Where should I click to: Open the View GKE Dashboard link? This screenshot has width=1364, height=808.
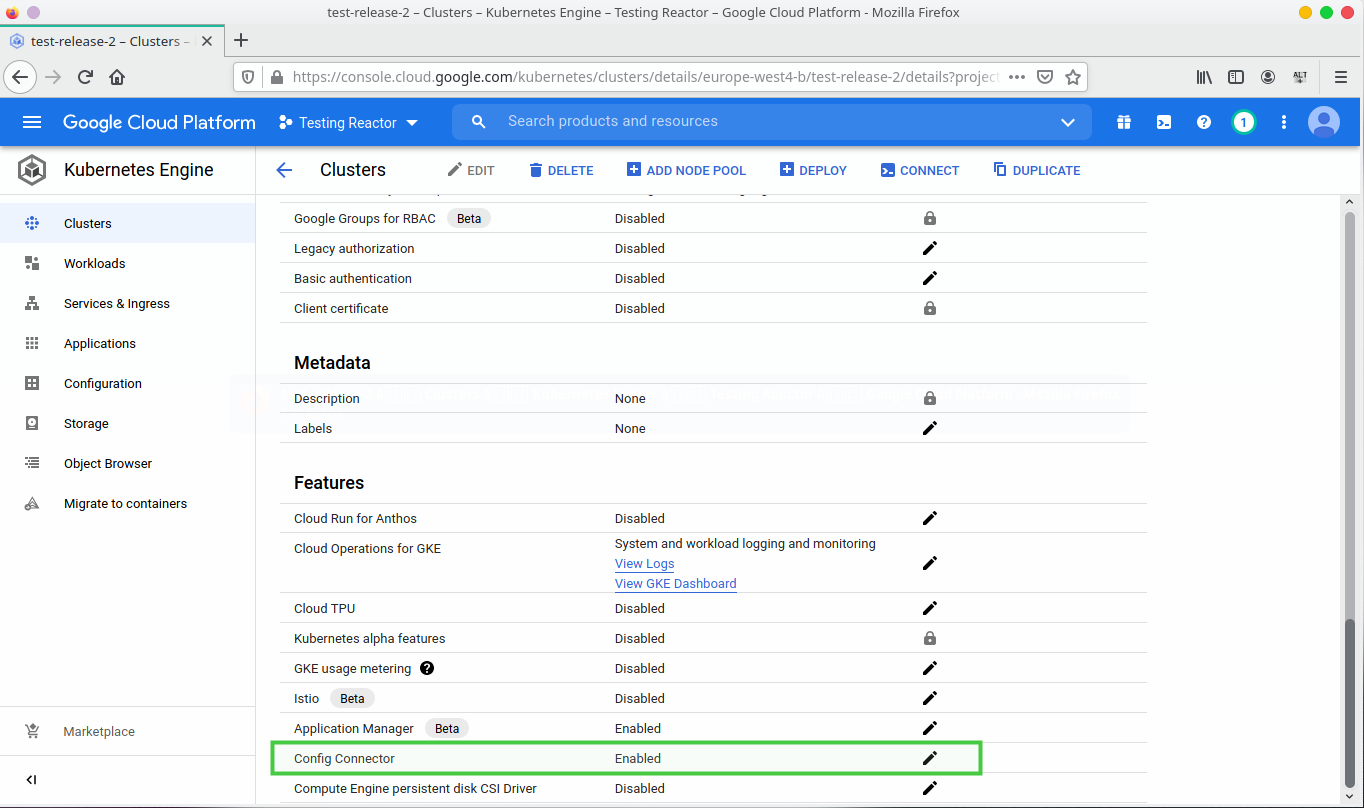tap(675, 584)
